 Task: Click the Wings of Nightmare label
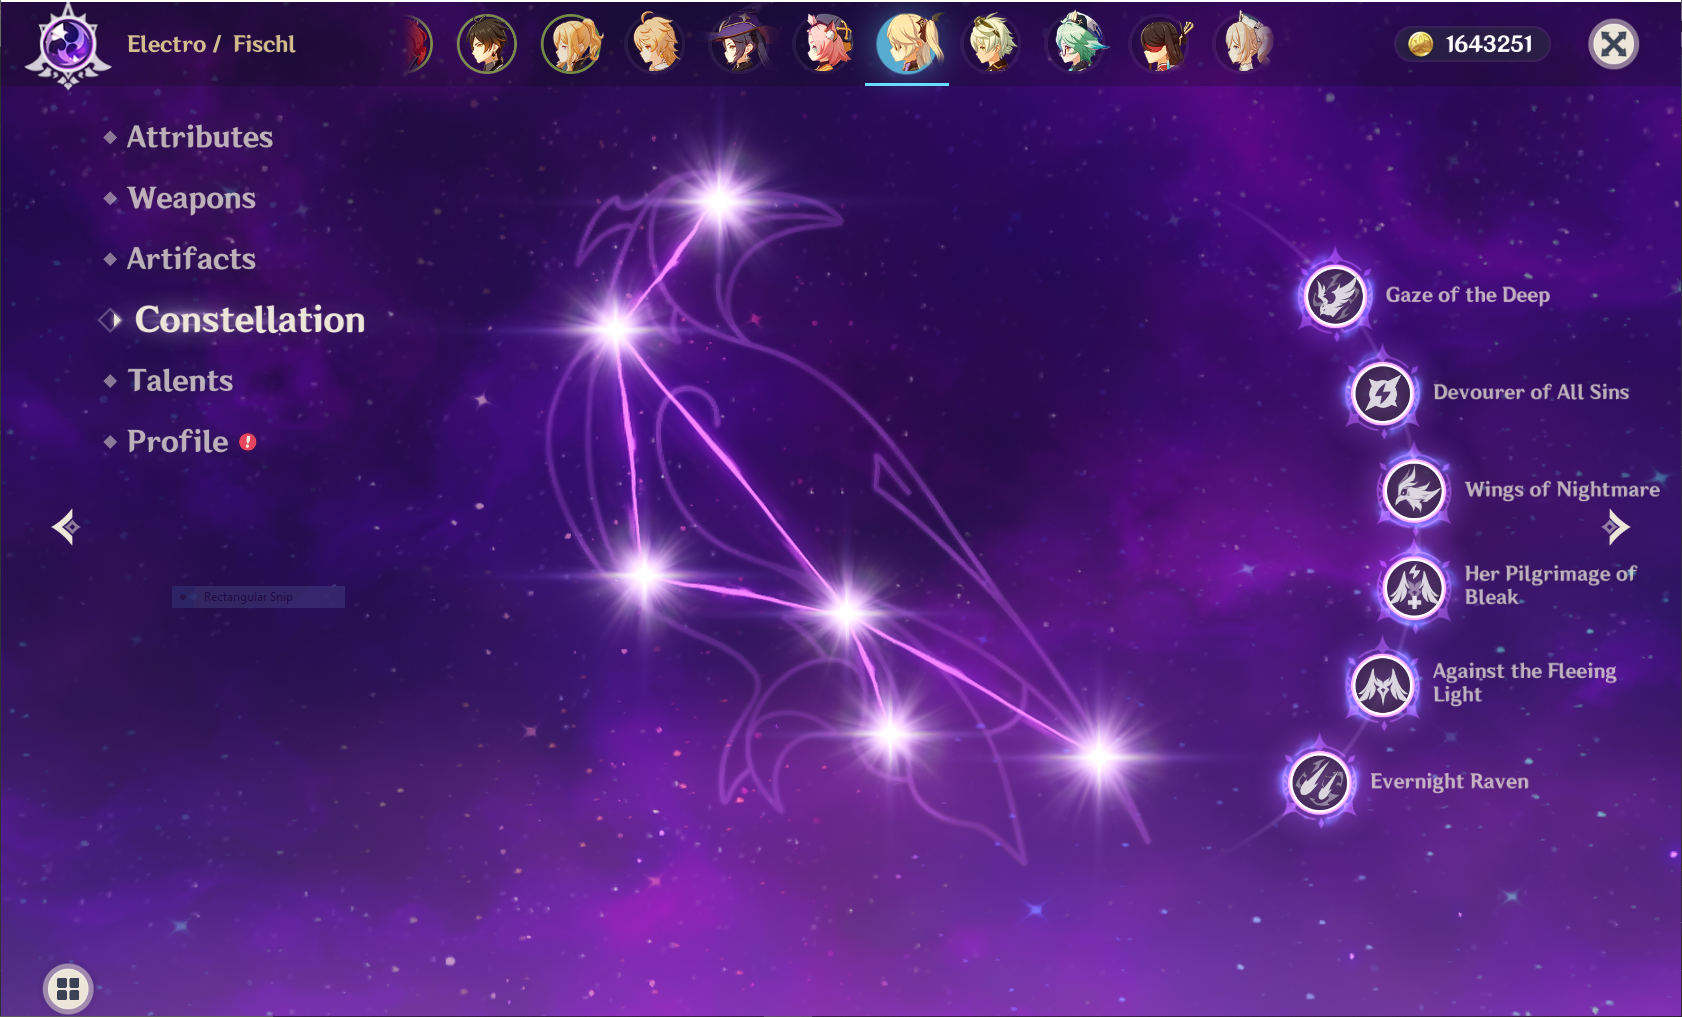click(1562, 489)
